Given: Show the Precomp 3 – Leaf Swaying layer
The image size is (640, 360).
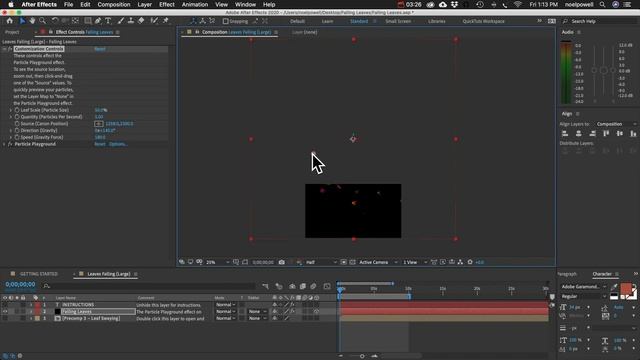Looking at the screenshot, I should 5,318.
